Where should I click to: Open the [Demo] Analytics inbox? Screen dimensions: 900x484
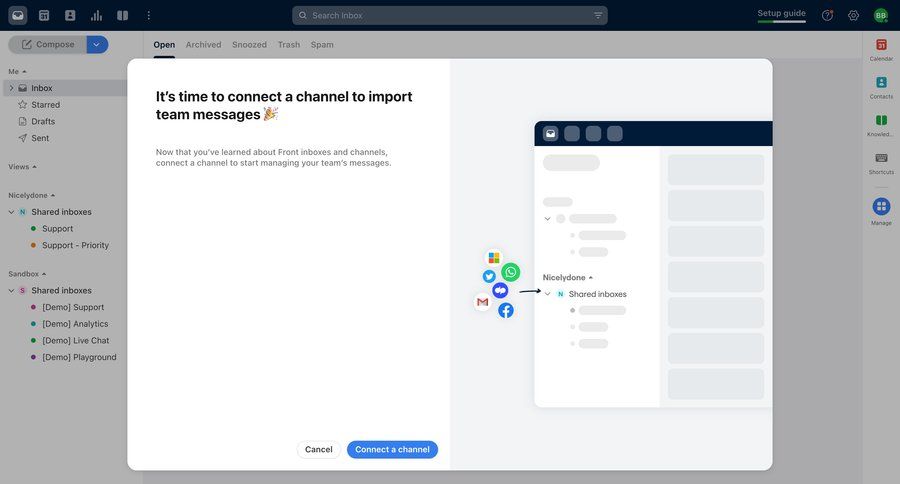click(75, 324)
